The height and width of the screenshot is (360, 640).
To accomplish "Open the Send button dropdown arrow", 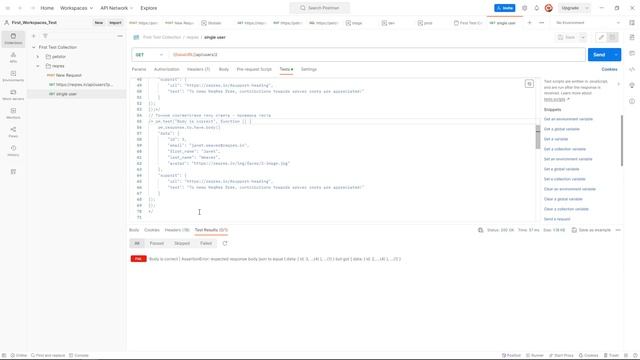I will coord(616,55).
